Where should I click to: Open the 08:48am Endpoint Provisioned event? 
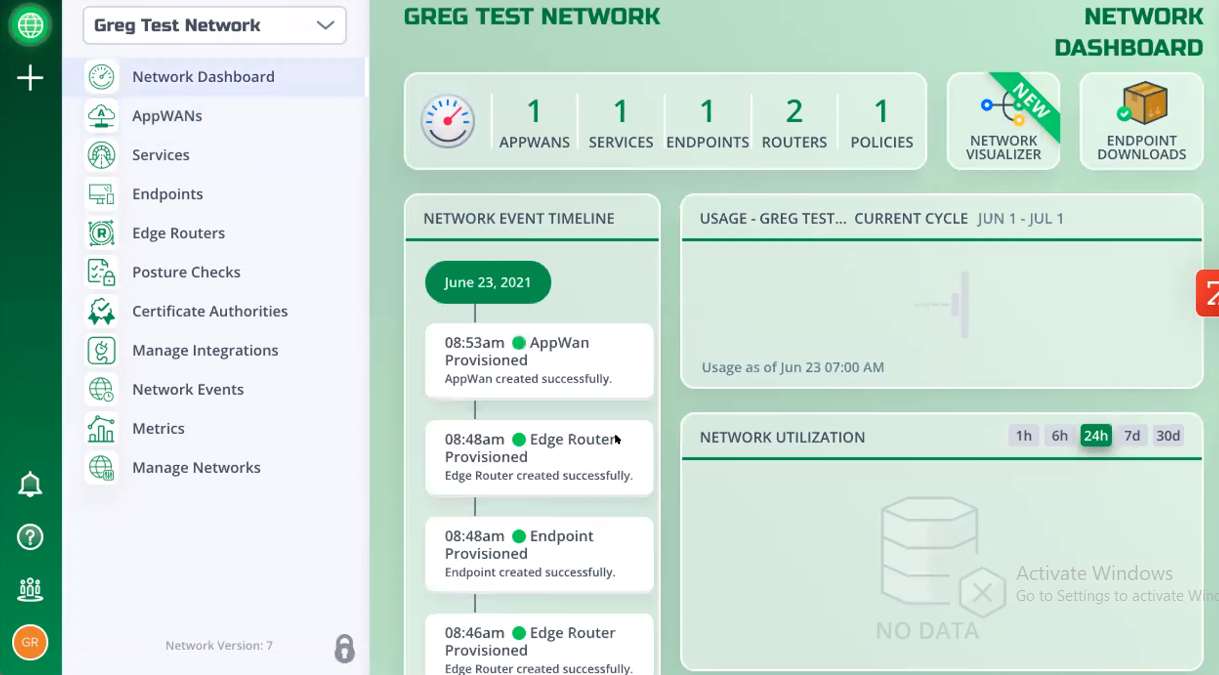pyautogui.click(x=539, y=554)
